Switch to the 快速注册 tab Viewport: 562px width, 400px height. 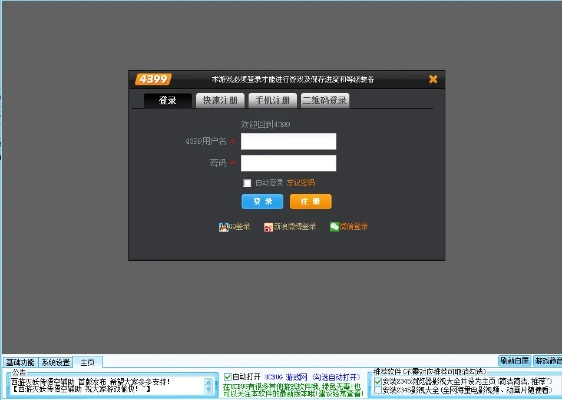(220, 100)
